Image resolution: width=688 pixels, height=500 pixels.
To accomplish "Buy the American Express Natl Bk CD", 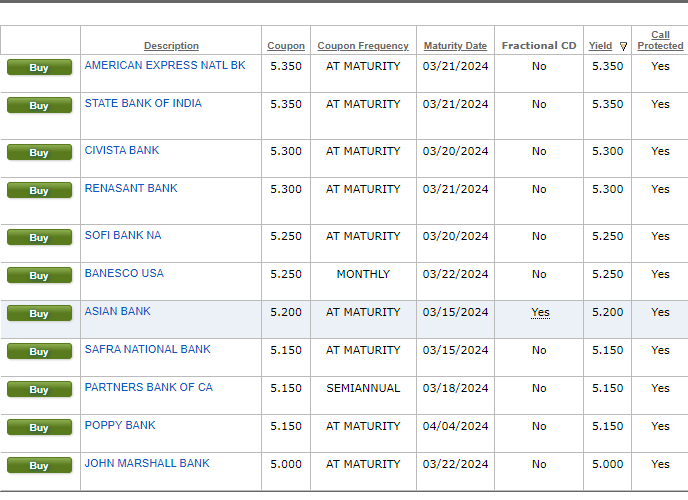I will [39, 68].
